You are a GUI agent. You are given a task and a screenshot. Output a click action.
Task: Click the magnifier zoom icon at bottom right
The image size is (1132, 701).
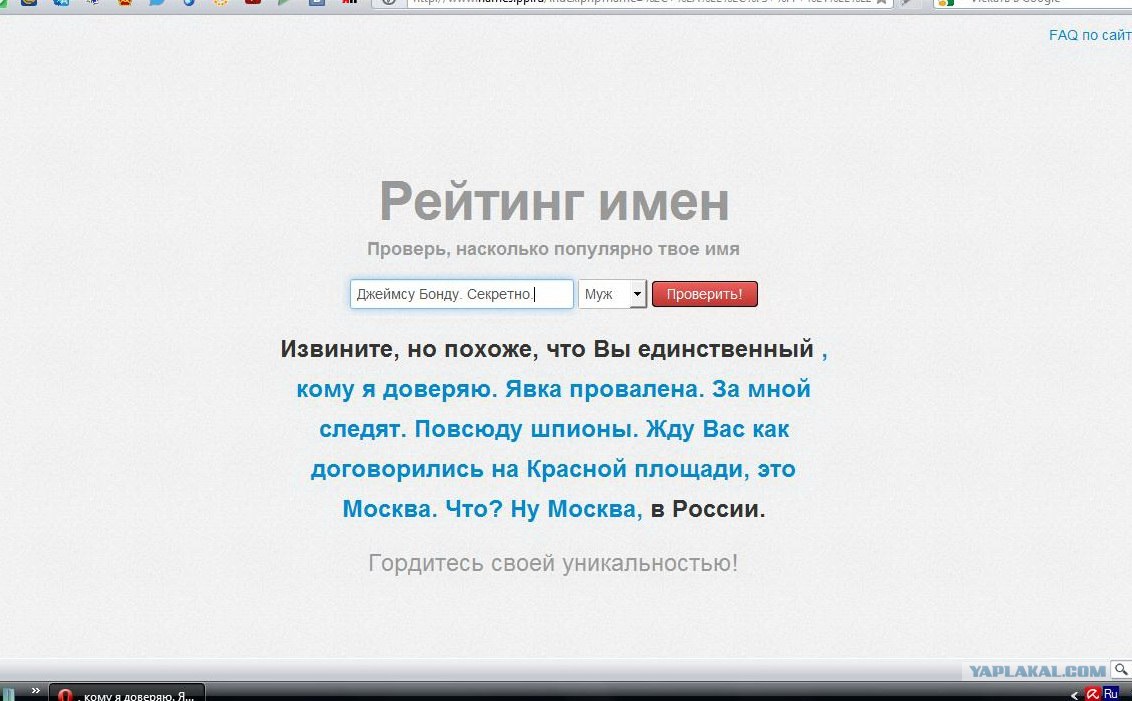(x=1121, y=670)
